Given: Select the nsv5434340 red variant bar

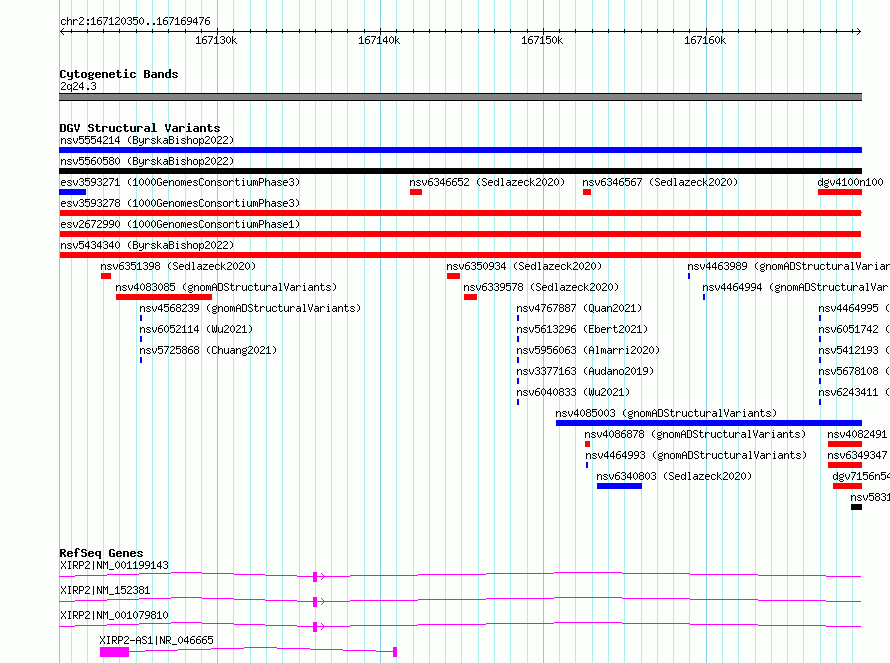Looking at the screenshot, I should tap(460, 255).
